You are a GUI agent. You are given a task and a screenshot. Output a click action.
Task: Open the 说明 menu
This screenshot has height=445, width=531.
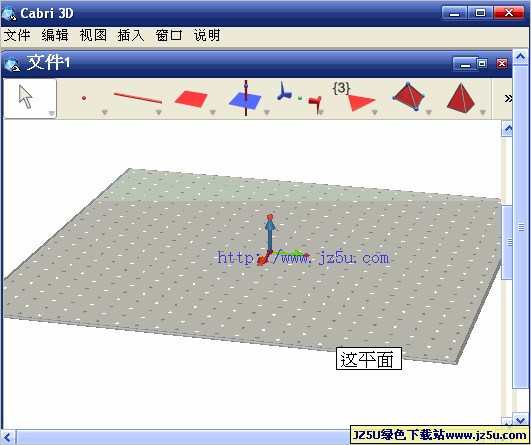coord(207,35)
